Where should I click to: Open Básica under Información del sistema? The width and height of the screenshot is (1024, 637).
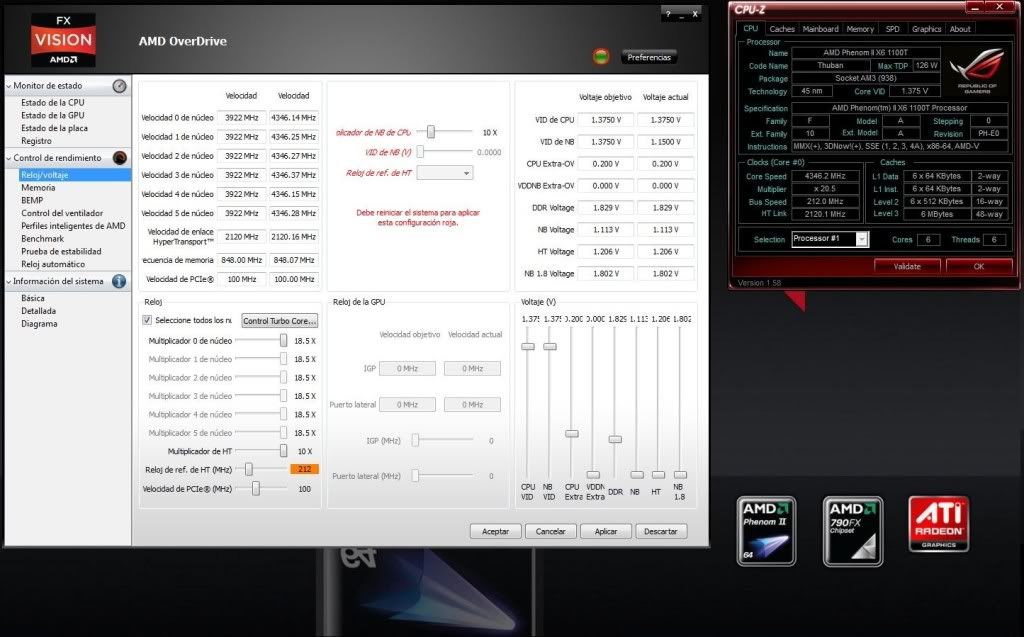click(x=33, y=298)
